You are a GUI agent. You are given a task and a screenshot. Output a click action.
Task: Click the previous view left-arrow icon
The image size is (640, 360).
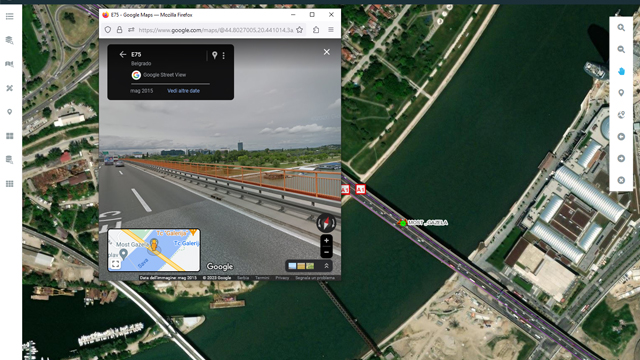621,136
